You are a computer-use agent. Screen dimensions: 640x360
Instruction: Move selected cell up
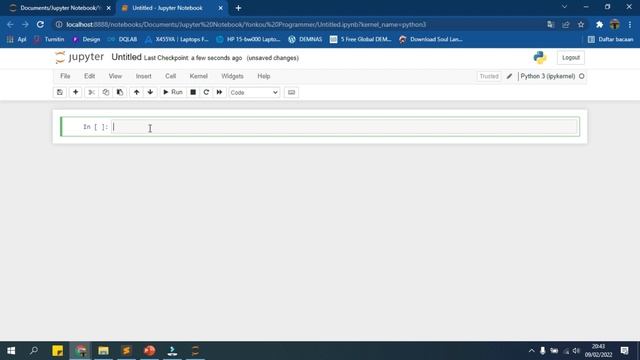(136, 92)
